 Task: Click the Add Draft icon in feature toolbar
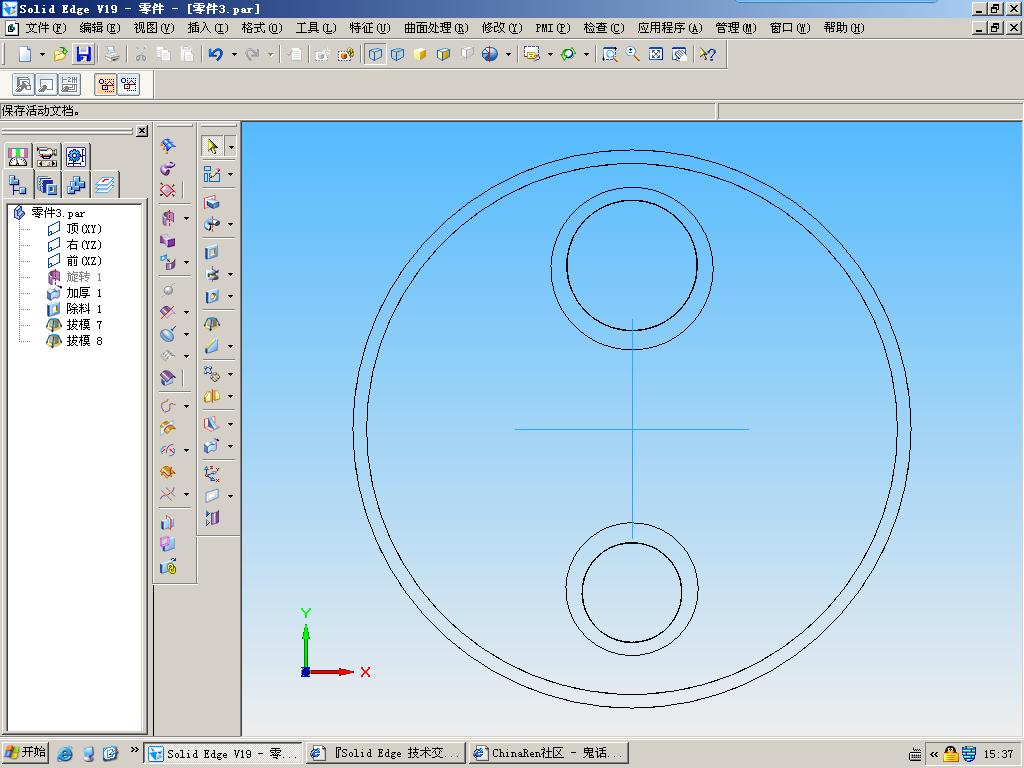[x=212, y=324]
